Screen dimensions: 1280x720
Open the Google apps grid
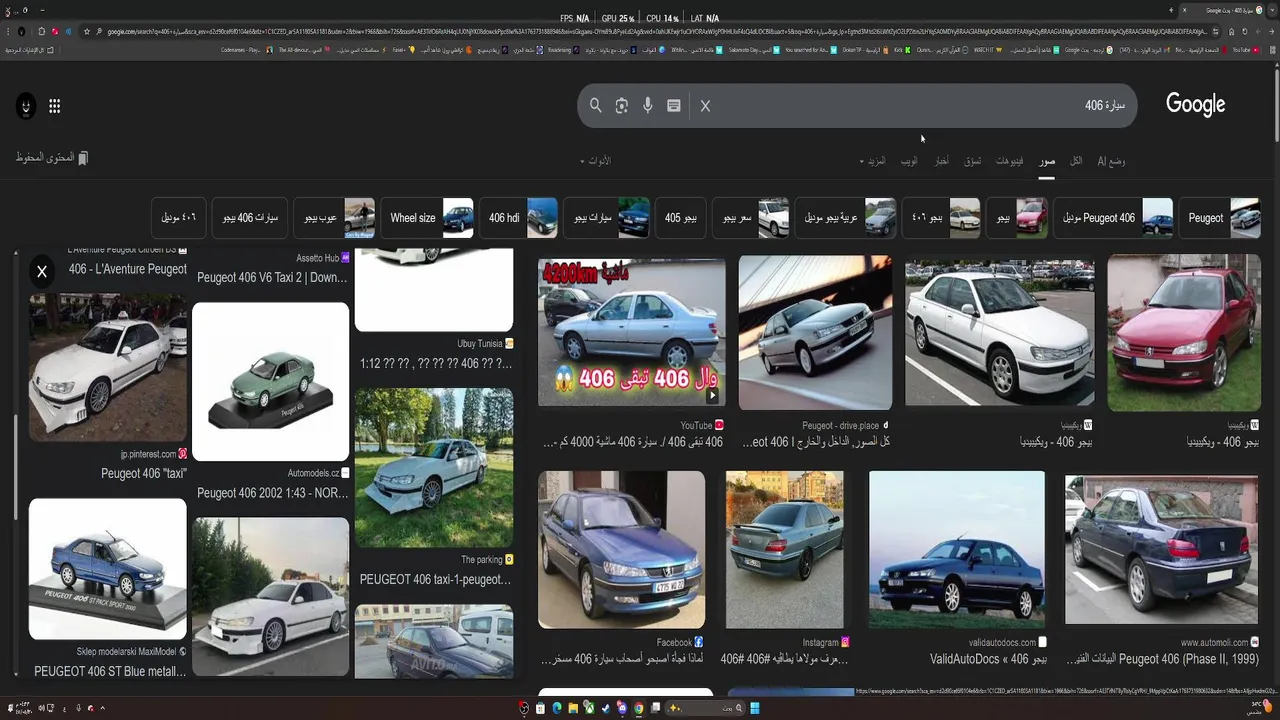[55, 106]
